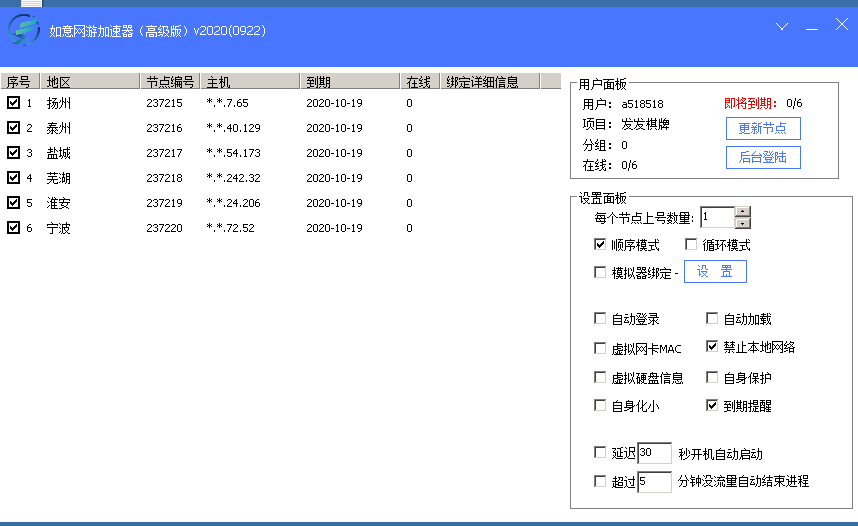Decrease 每个节点上号数量 with down arrow
Image resolution: width=858 pixels, height=526 pixels.
point(743,223)
